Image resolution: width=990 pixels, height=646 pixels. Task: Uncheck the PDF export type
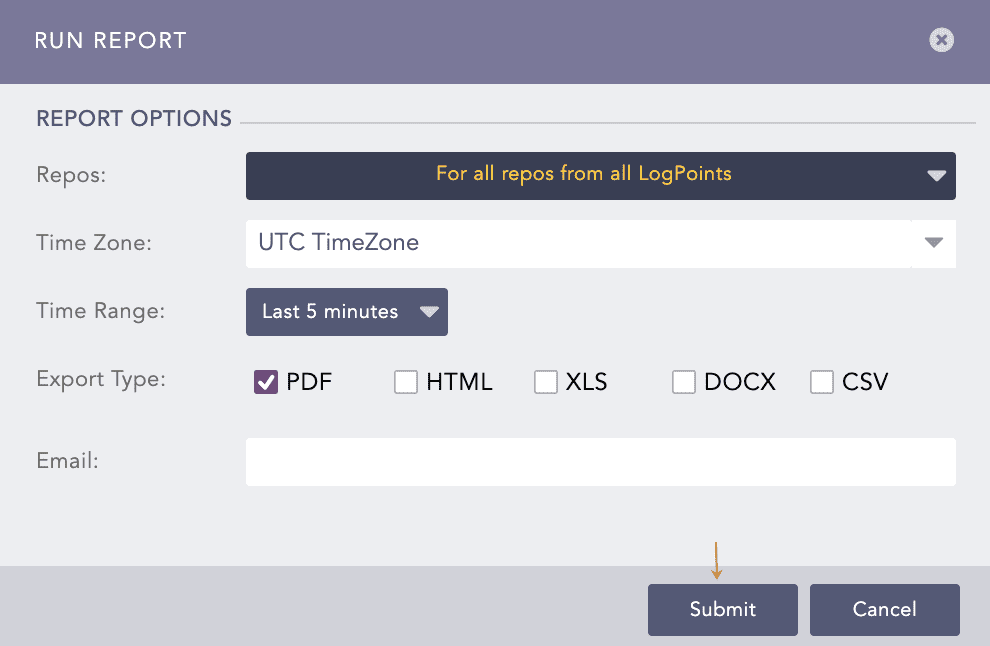[265, 381]
